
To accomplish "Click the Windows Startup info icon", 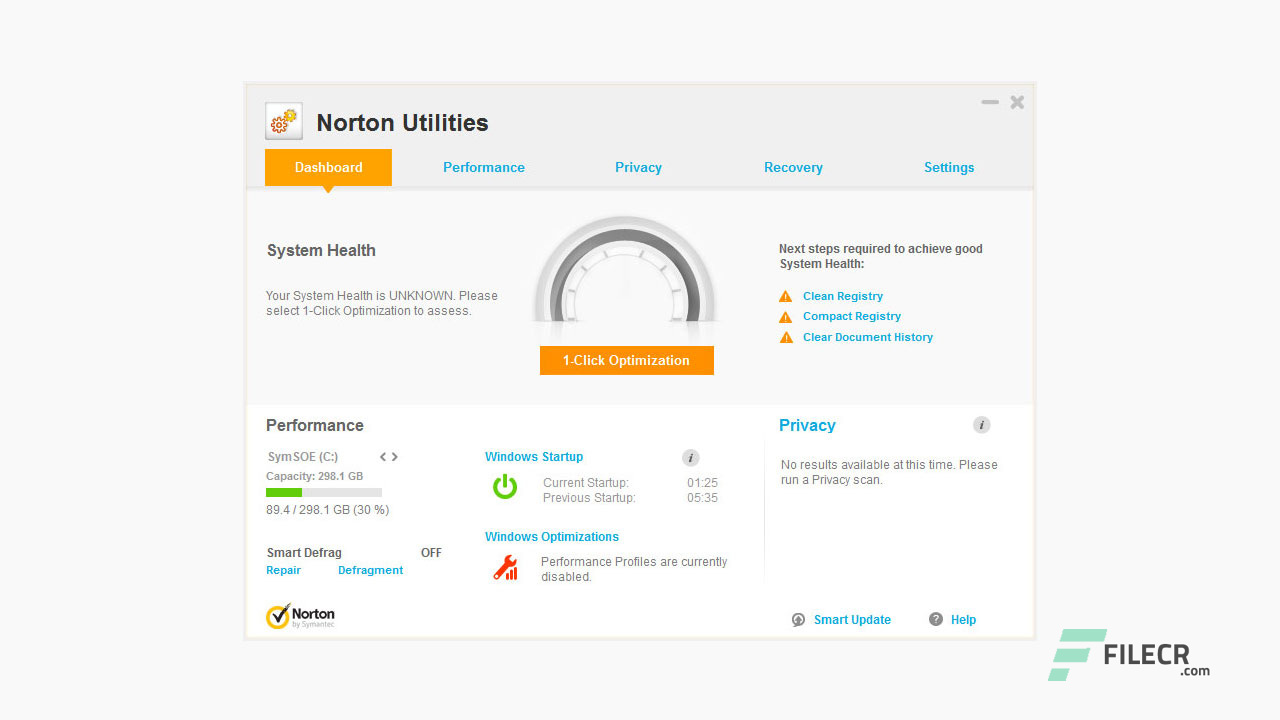I will pyautogui.click(x=690, y=458).
